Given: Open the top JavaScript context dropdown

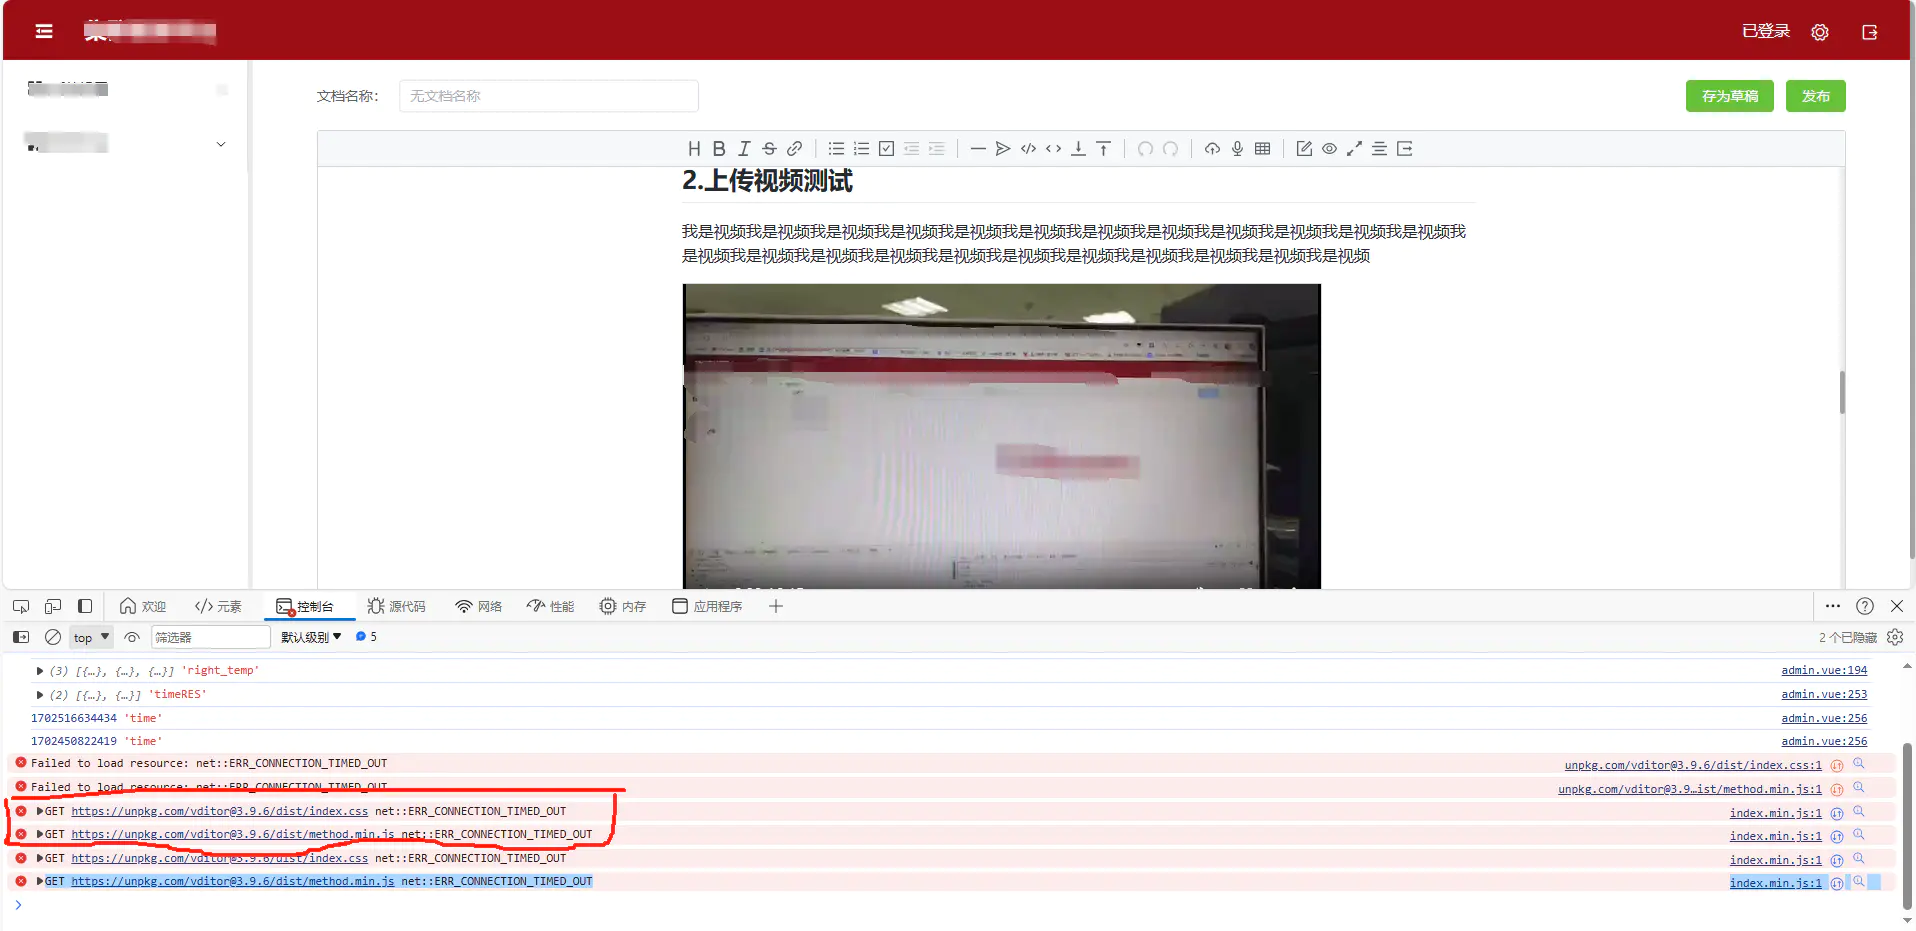Looking at the screenshot, I should click(91, 637).
